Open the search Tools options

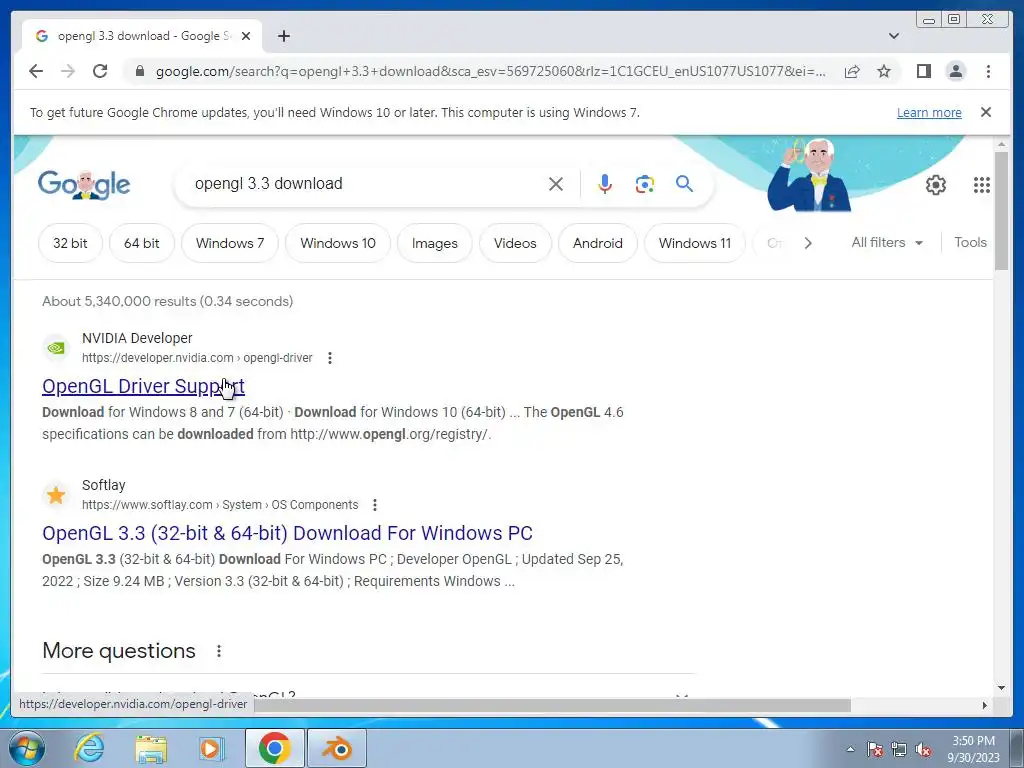click(970, 242)
